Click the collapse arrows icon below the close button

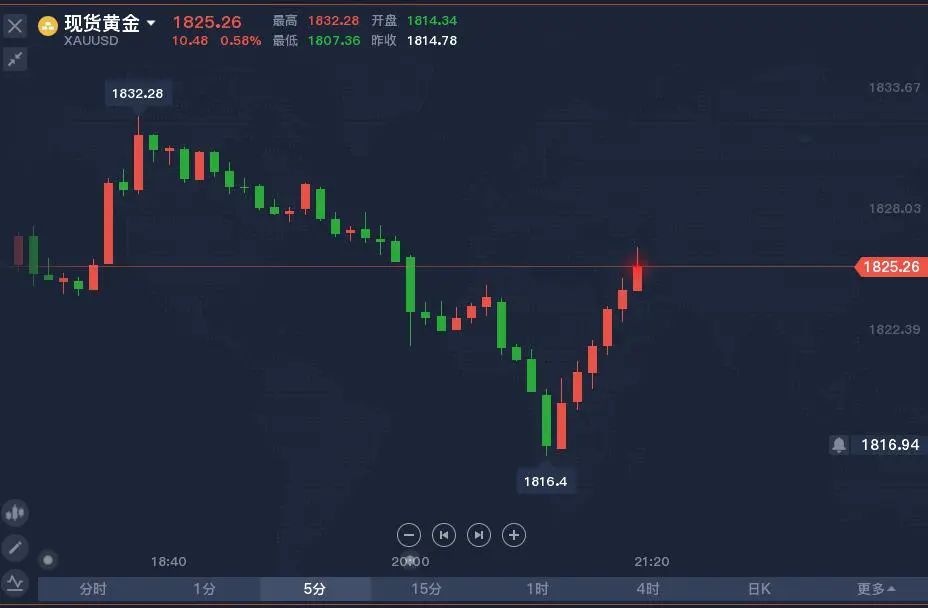coord(14,60)
